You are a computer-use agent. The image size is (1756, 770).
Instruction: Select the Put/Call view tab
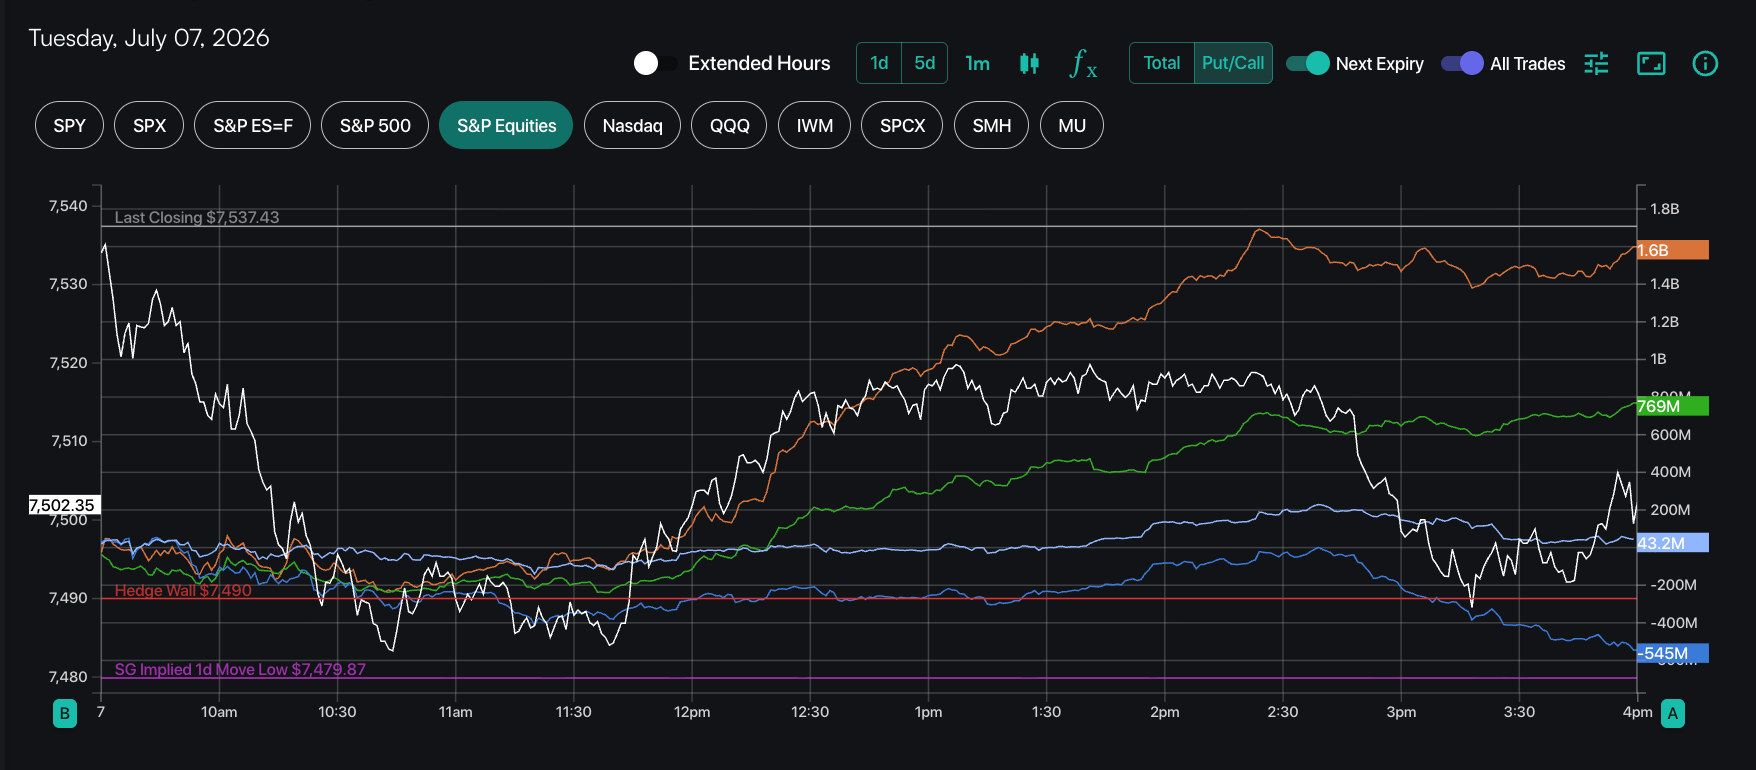1233,63
